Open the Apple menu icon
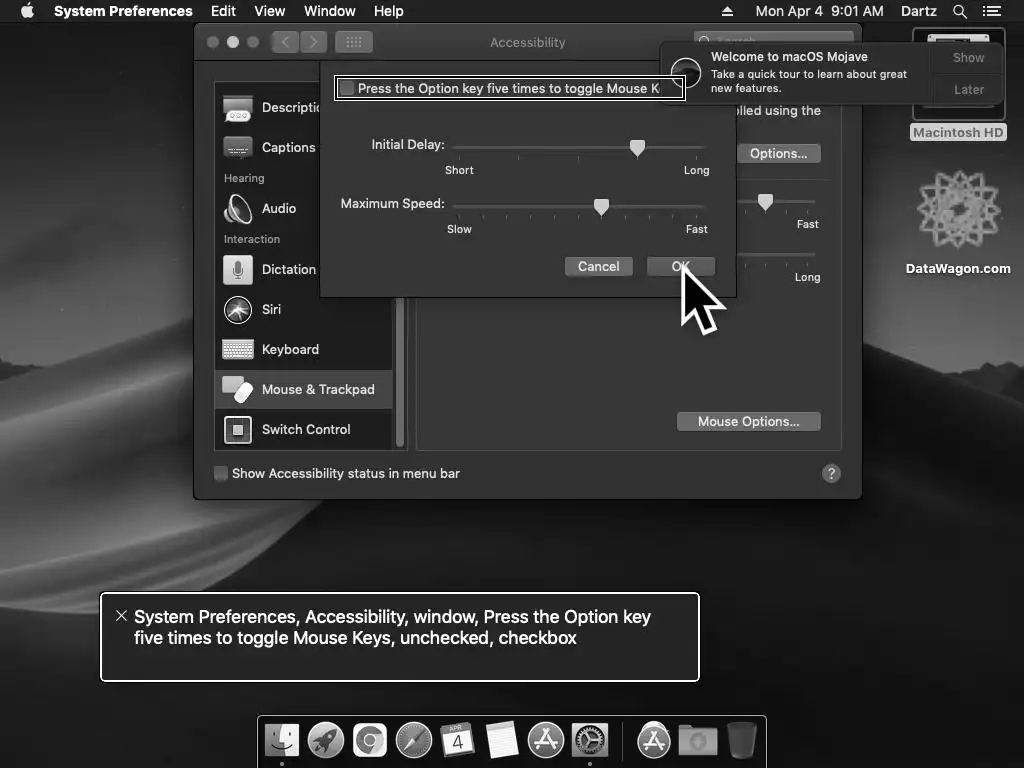This screenshot has height=768, width=1024. [x=27, y=11]
